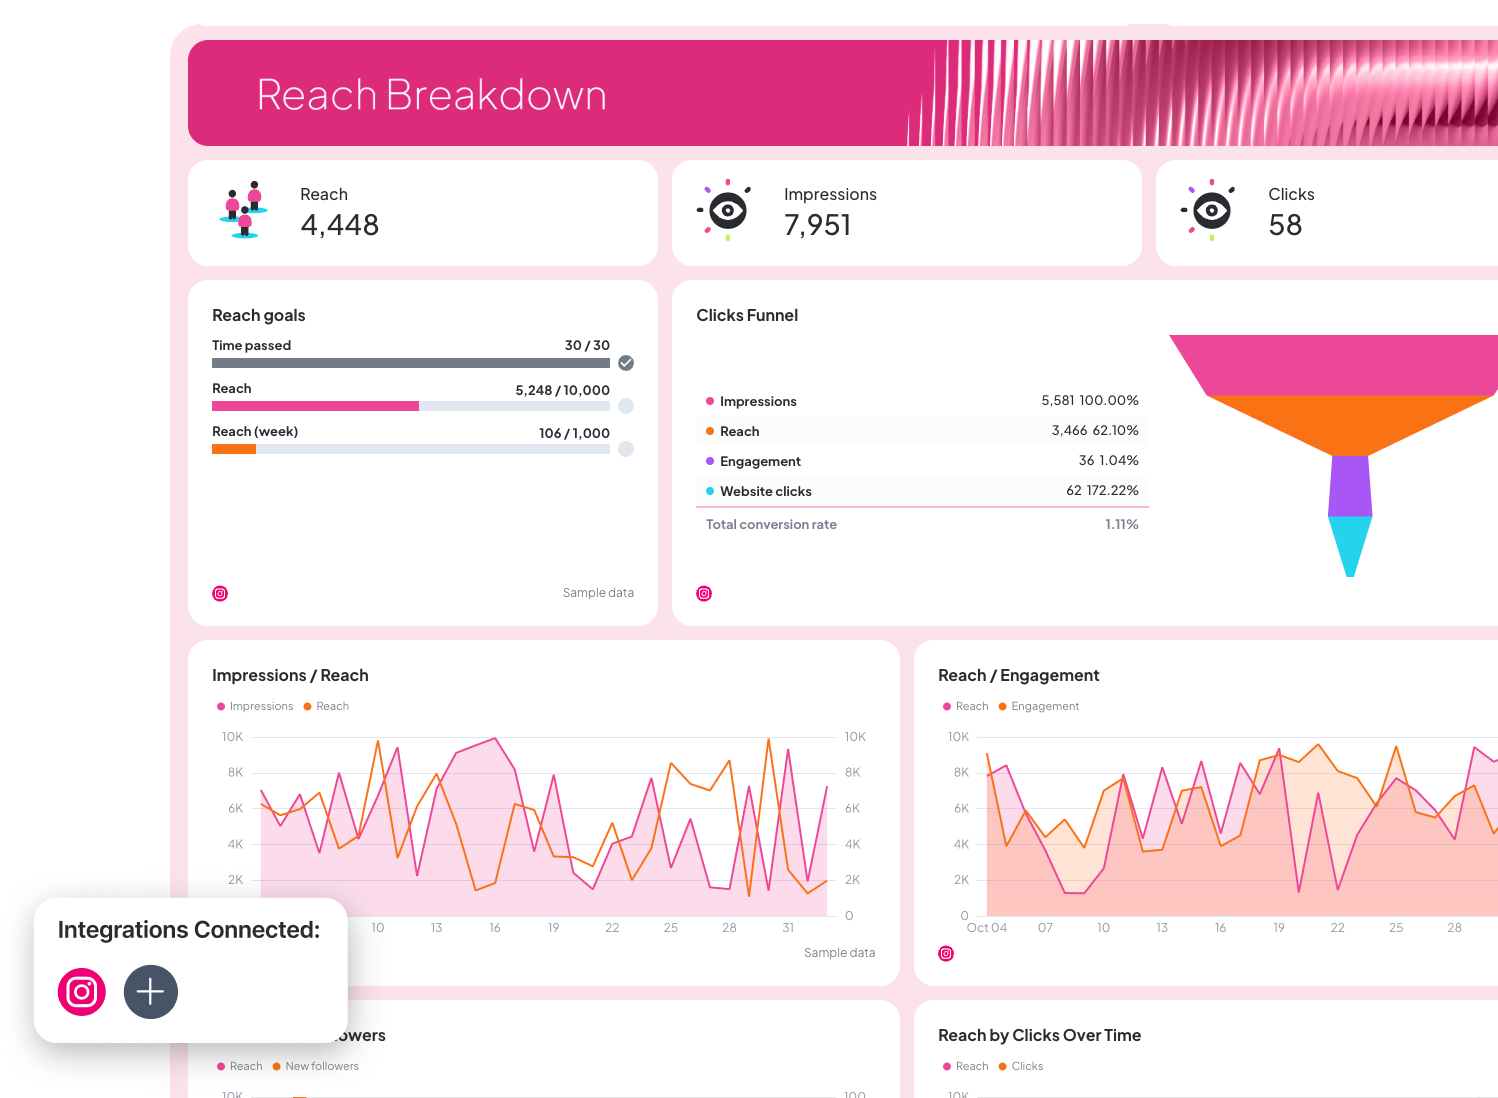The width and height of the screenshot is (1498, 1098).
Task: Click the Instagram icon under the Reach/Engagement chart
Action: pos(946,953)
